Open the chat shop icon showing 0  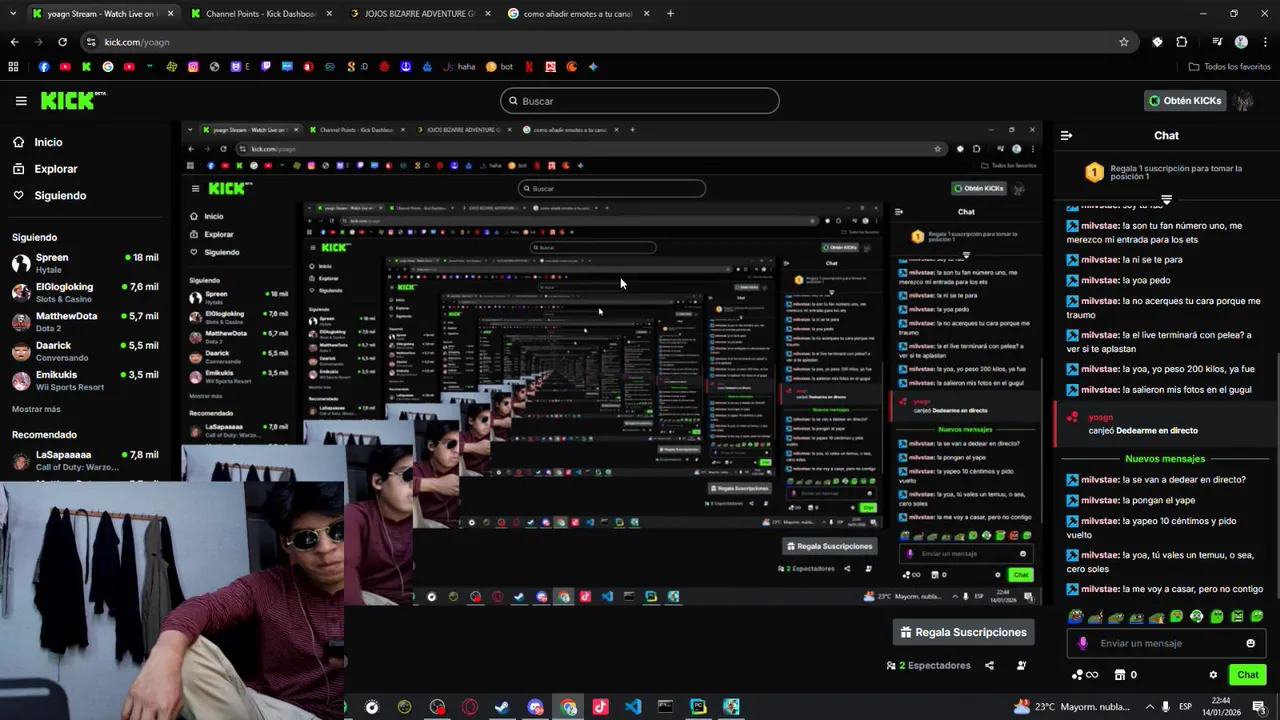[1125, 675]
